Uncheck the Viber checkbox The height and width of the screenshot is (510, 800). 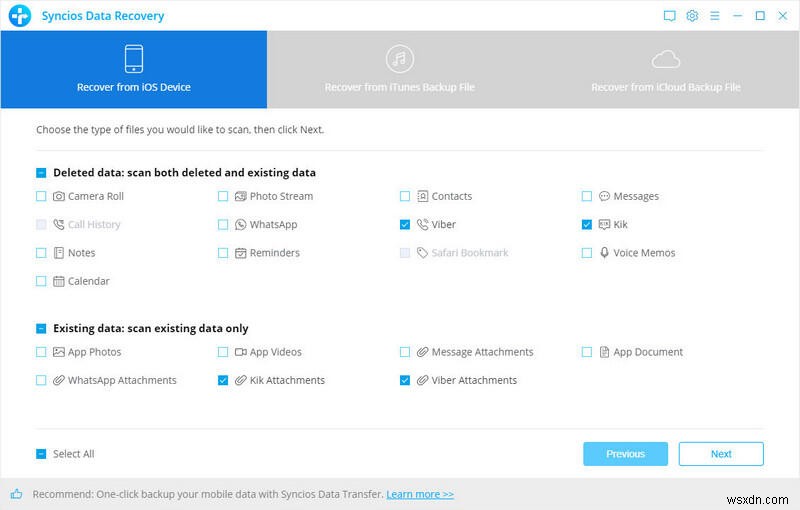tap(405, 224)
